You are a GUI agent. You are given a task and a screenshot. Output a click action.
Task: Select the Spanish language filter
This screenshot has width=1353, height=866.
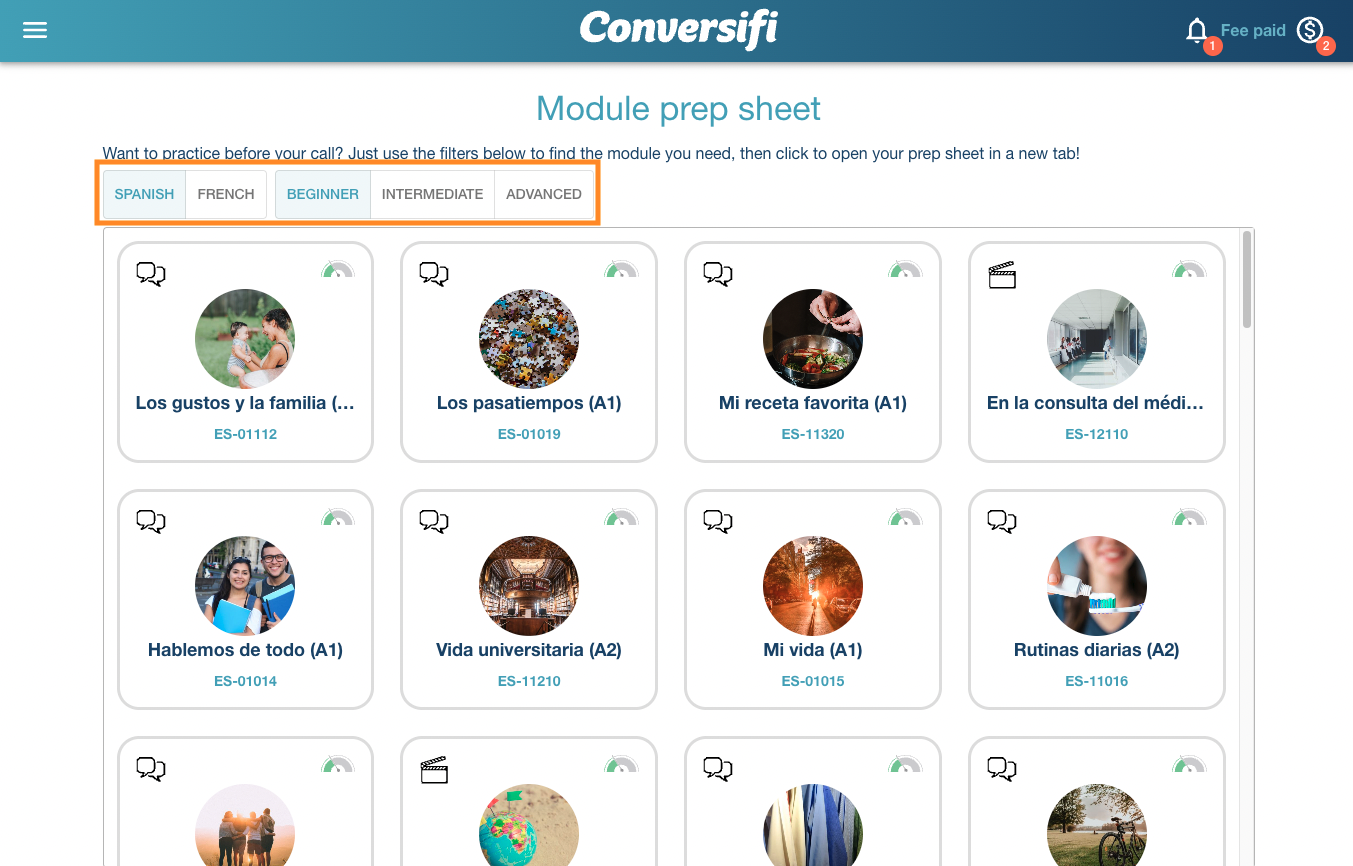144,194
